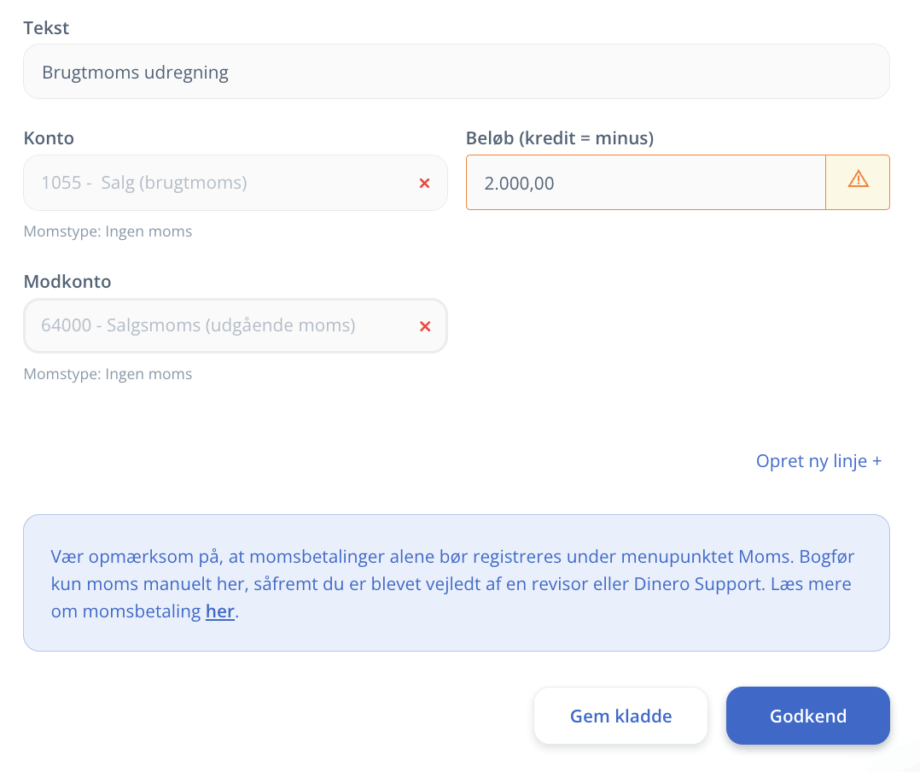Follow the 'her' link about momsbetaling
Viewport: 920px width, 772px height.
(x=220, y=612)
